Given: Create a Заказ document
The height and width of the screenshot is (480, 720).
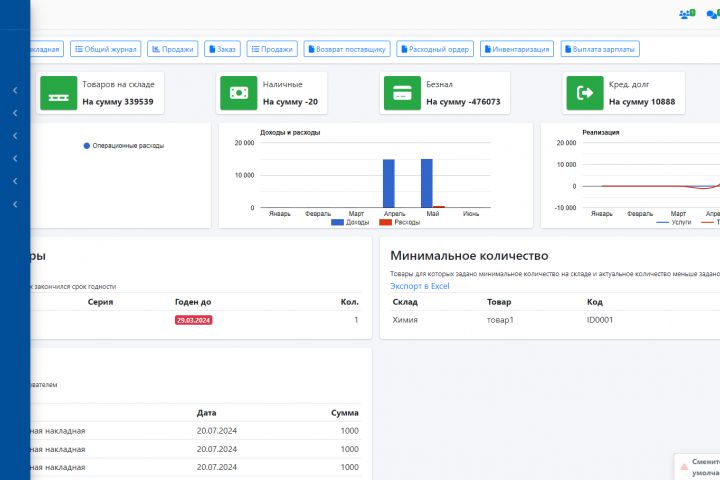Looking at the screenshot, I should click(x=222, y=49).
